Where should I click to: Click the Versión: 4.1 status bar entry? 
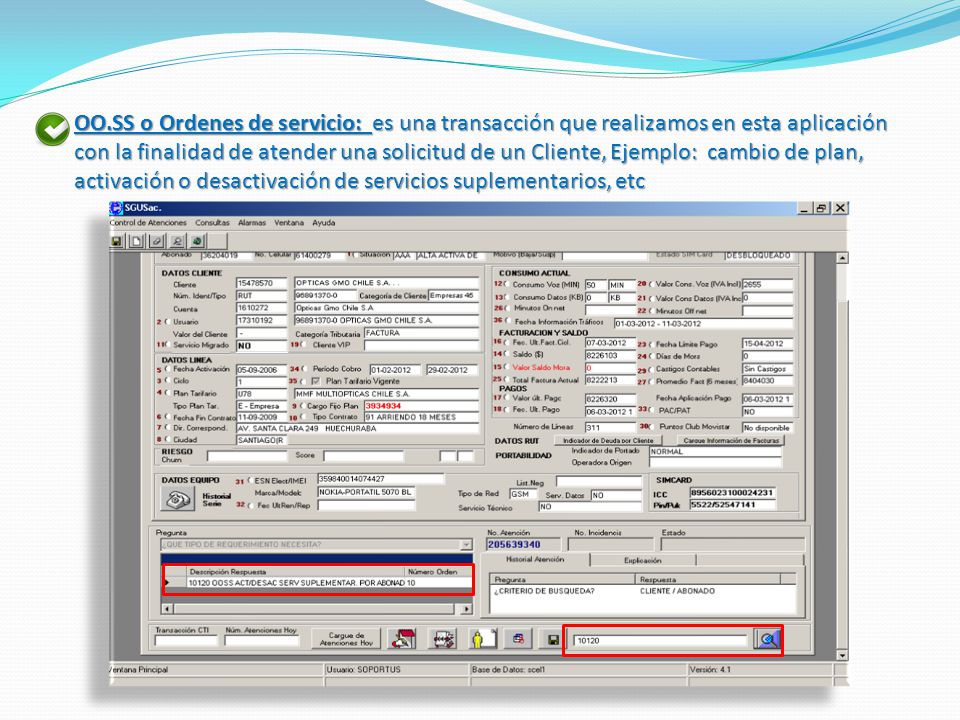coord(760,670)
